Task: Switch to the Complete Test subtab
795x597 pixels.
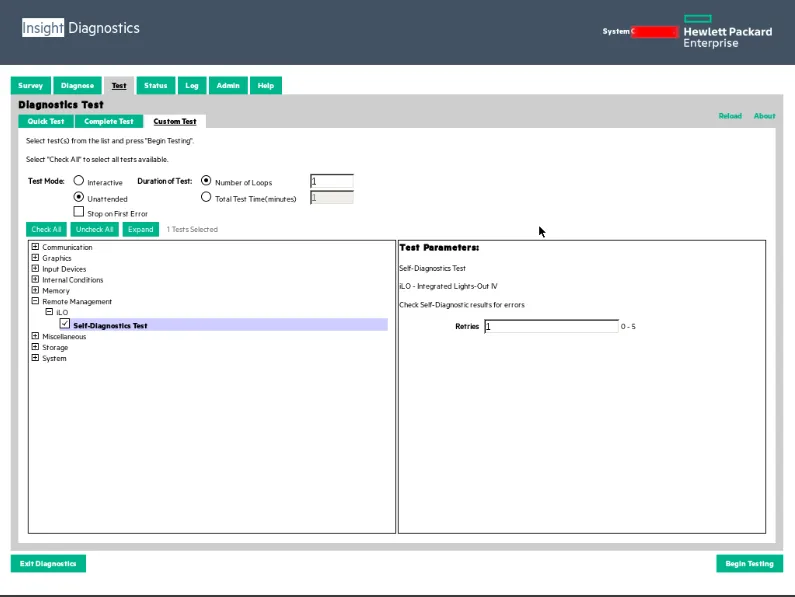Action: pos(109,121)
